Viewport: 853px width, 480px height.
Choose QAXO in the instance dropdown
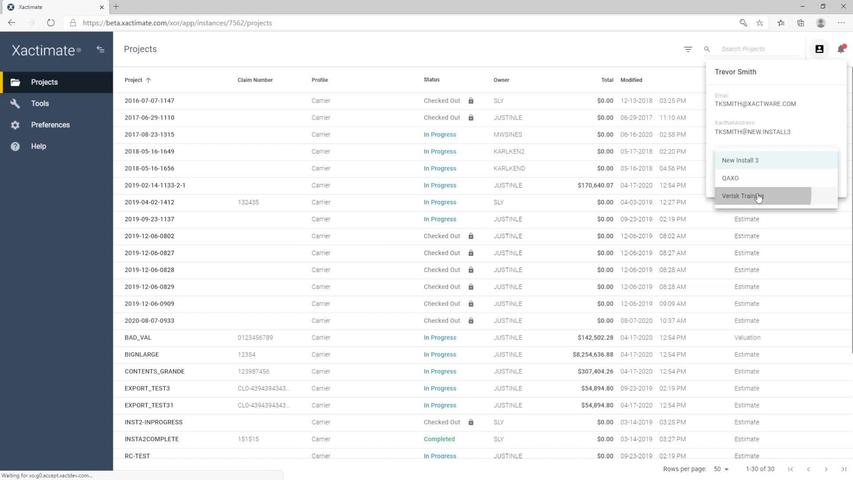(731, 178)
